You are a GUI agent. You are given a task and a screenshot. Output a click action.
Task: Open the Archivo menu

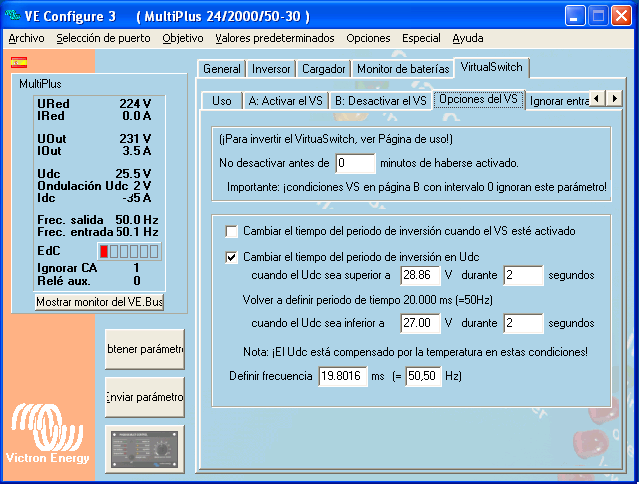[x=26, y=38]
